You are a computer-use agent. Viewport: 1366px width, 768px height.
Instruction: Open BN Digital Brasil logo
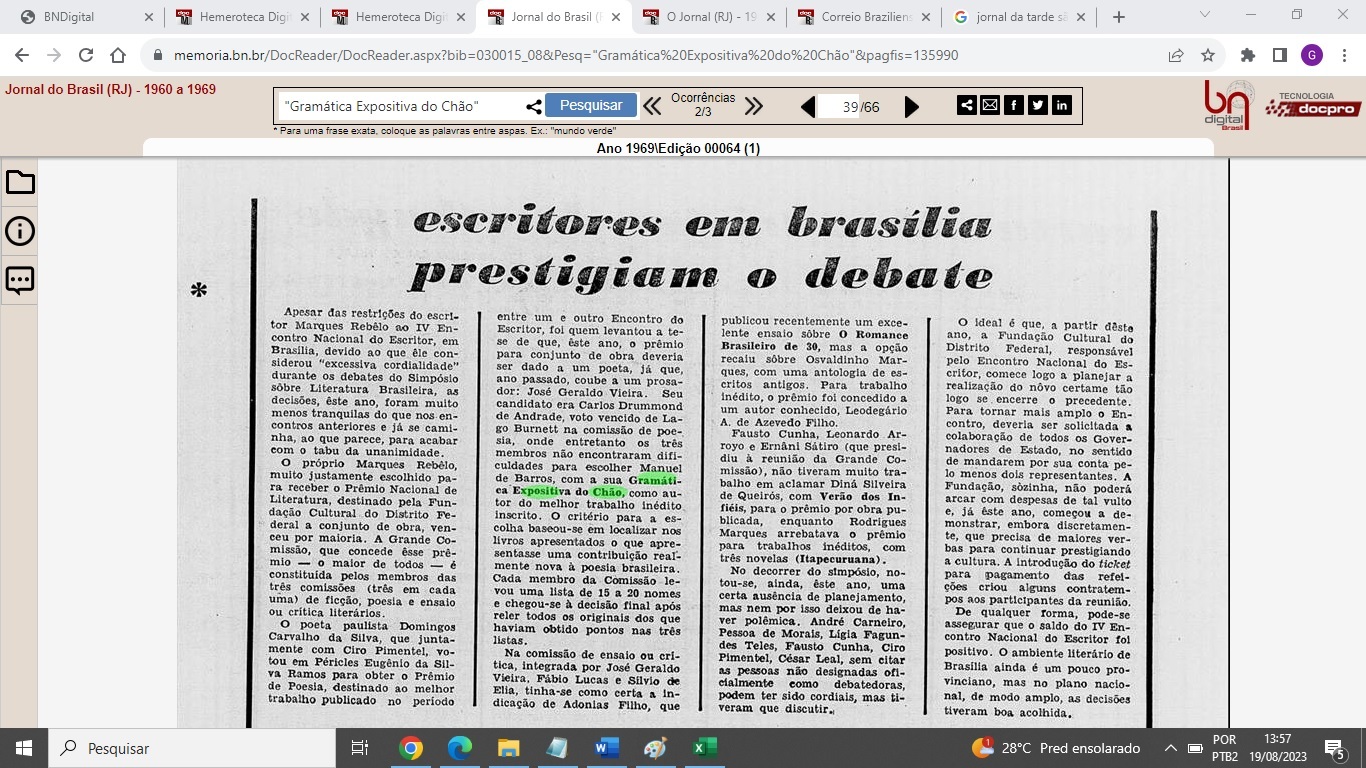tap(1229, 105)
